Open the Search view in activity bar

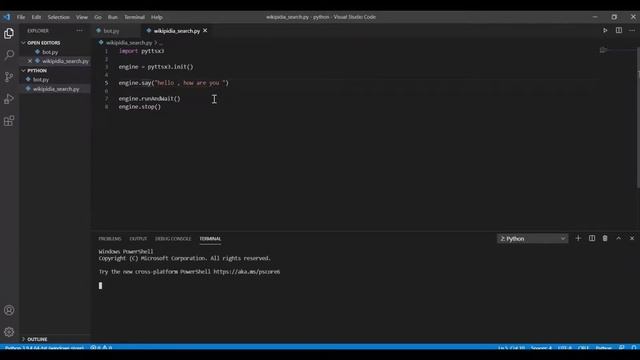tap(9, 55)
